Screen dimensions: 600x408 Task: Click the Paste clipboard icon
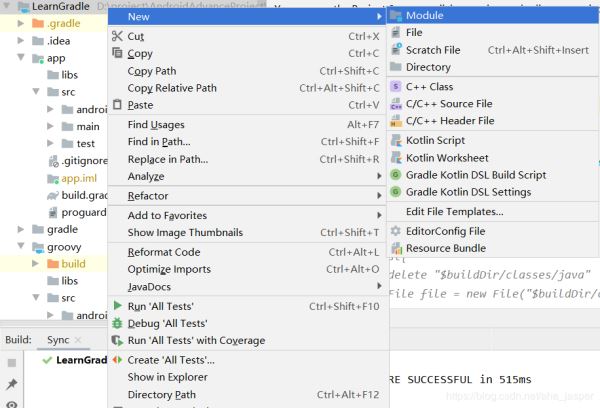pos(117,105)
